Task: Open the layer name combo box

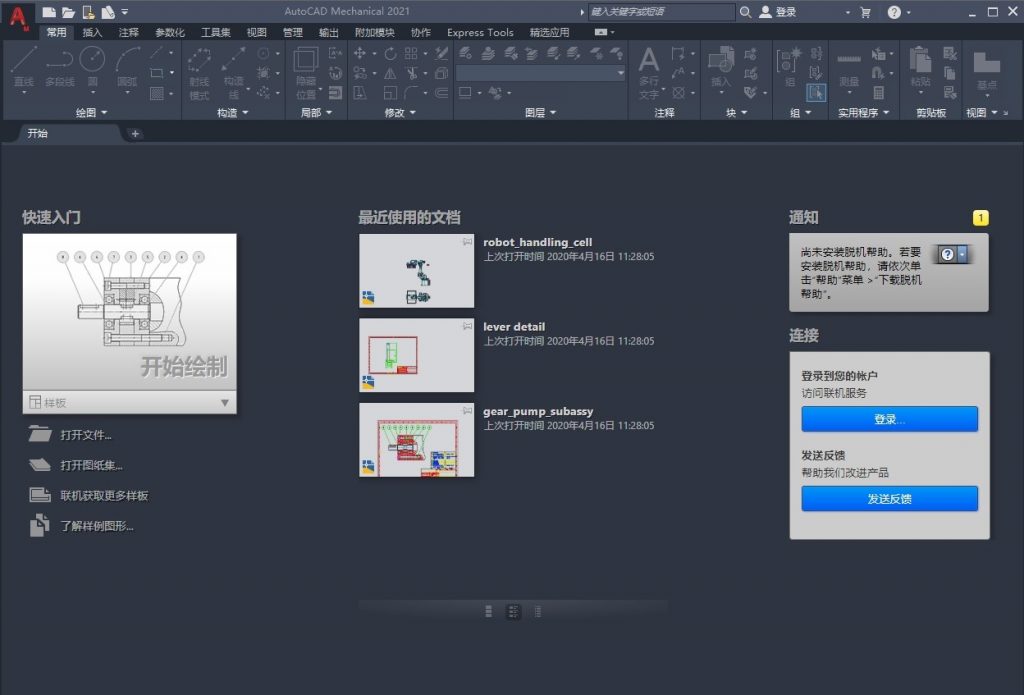Action: click(x=541, y=73)
